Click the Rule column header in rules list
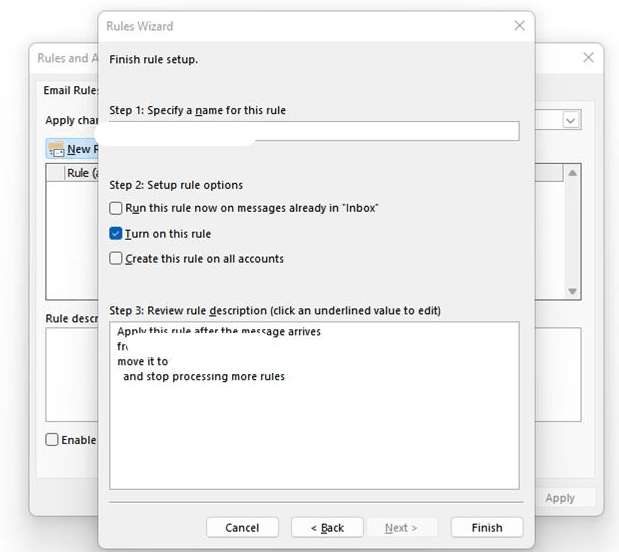This screenshot has height=552, width=619. pyautogui.click(x=82, y=173)
